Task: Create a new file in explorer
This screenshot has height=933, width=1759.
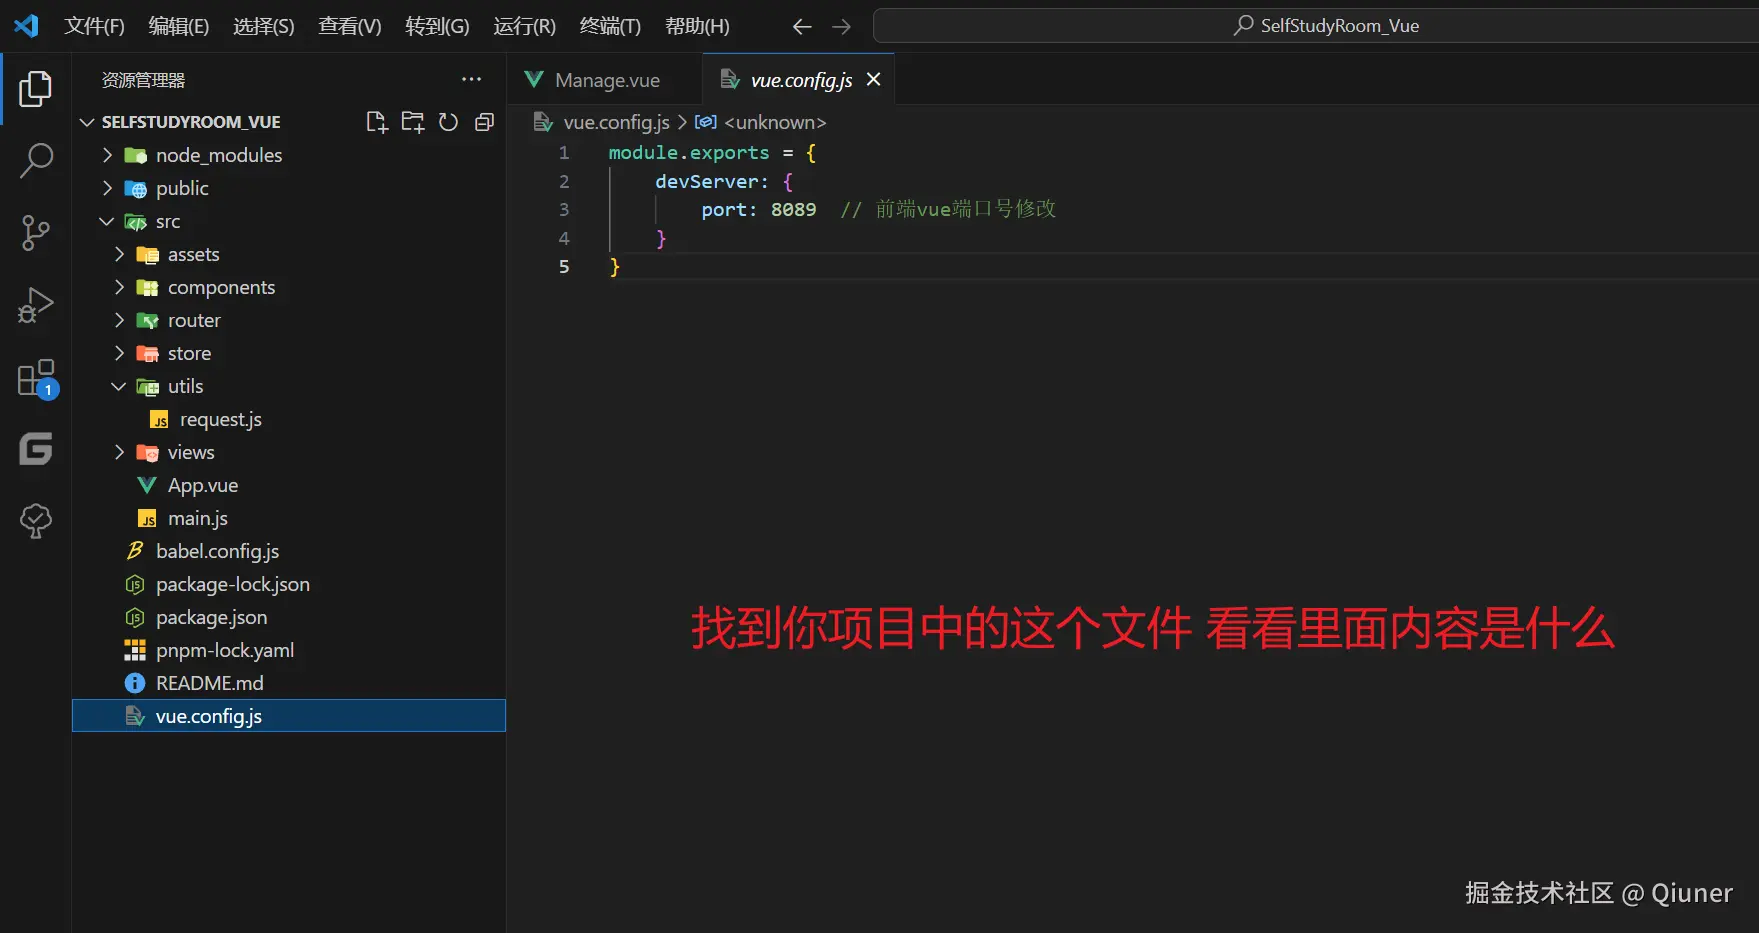Action: click(376, 122)
